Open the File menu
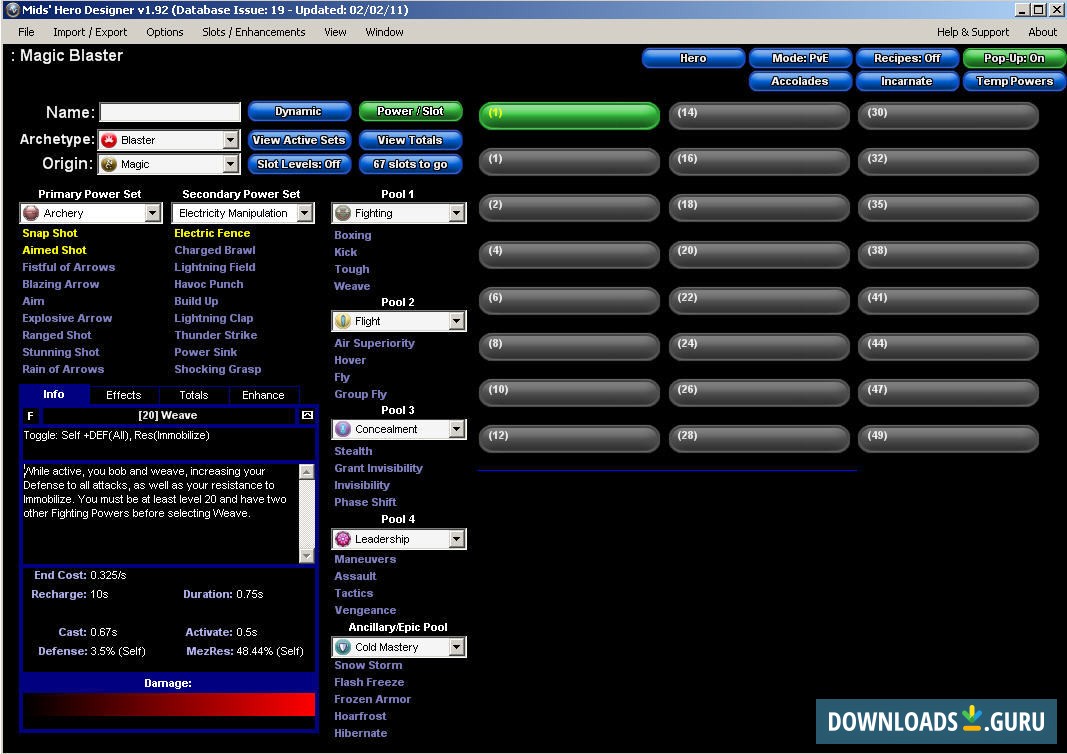This screenshot has height=754, width=1067. tap(26, 32)
